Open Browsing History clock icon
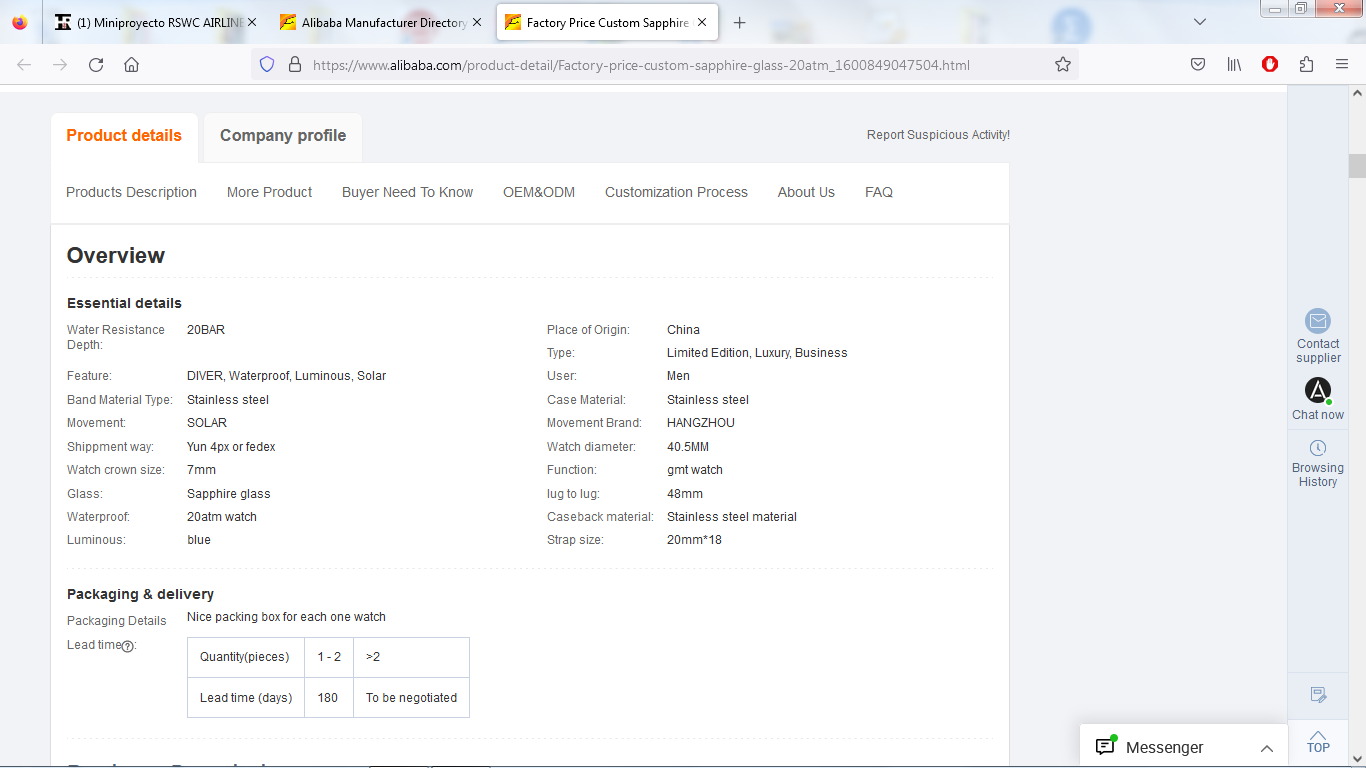Viewport: 1366px width, 768px height. tap(1317, 448)
